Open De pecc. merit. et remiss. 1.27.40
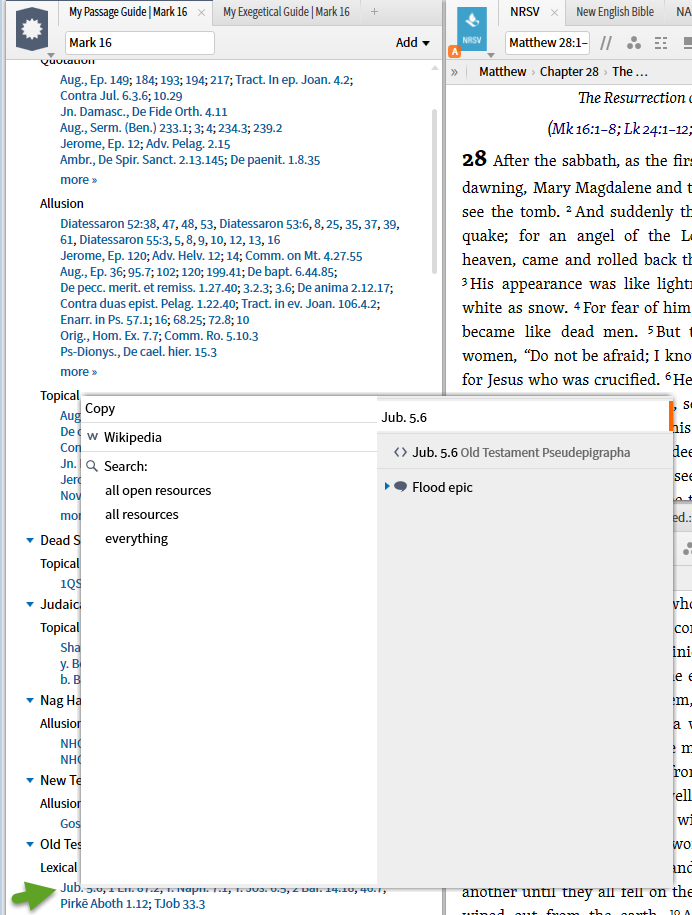 149,288
